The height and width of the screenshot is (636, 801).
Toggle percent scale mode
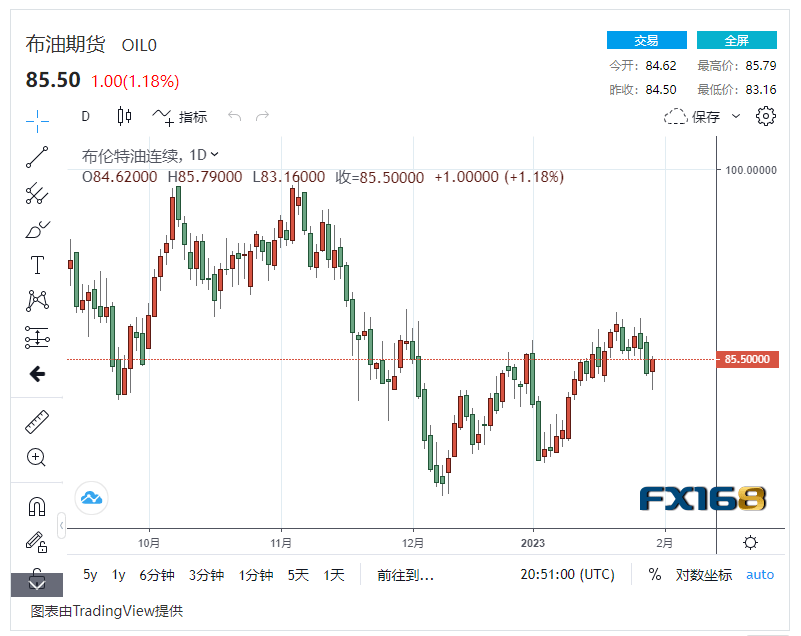tap(655, 575)
